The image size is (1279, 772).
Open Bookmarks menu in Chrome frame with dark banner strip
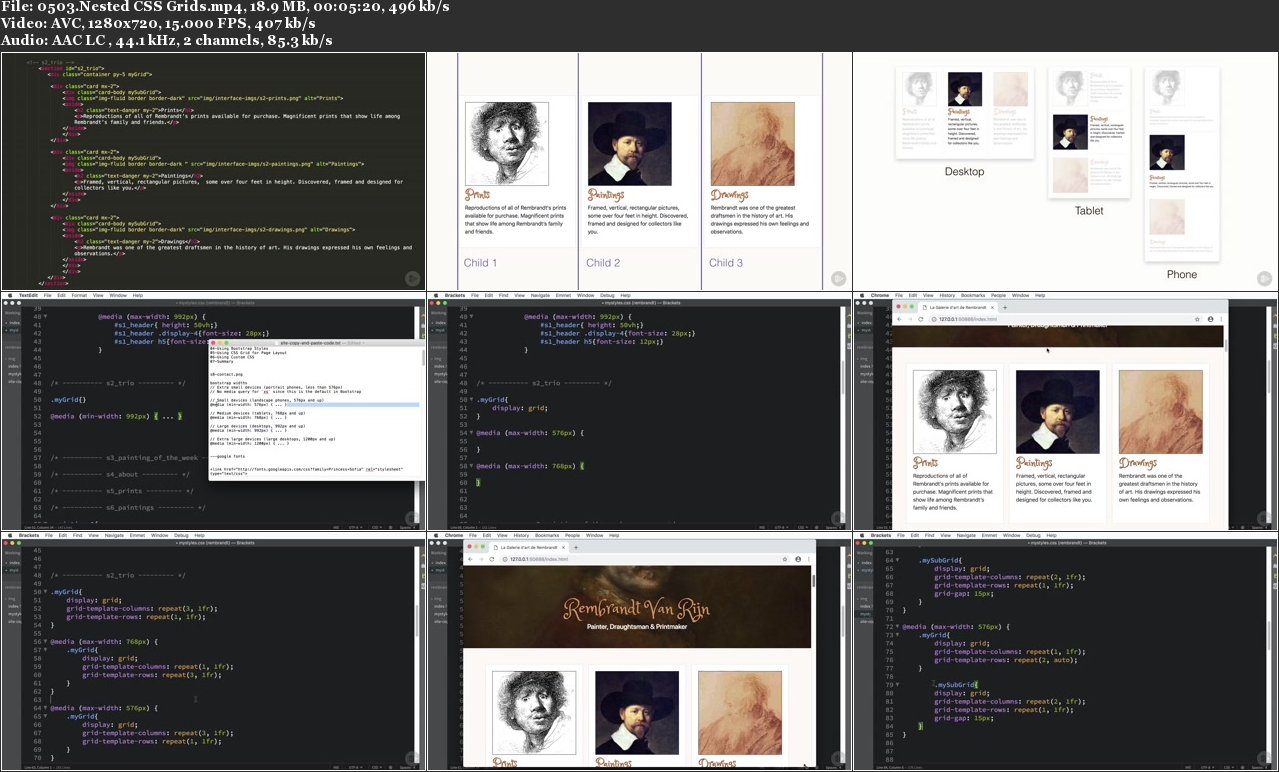click(973, 295)
